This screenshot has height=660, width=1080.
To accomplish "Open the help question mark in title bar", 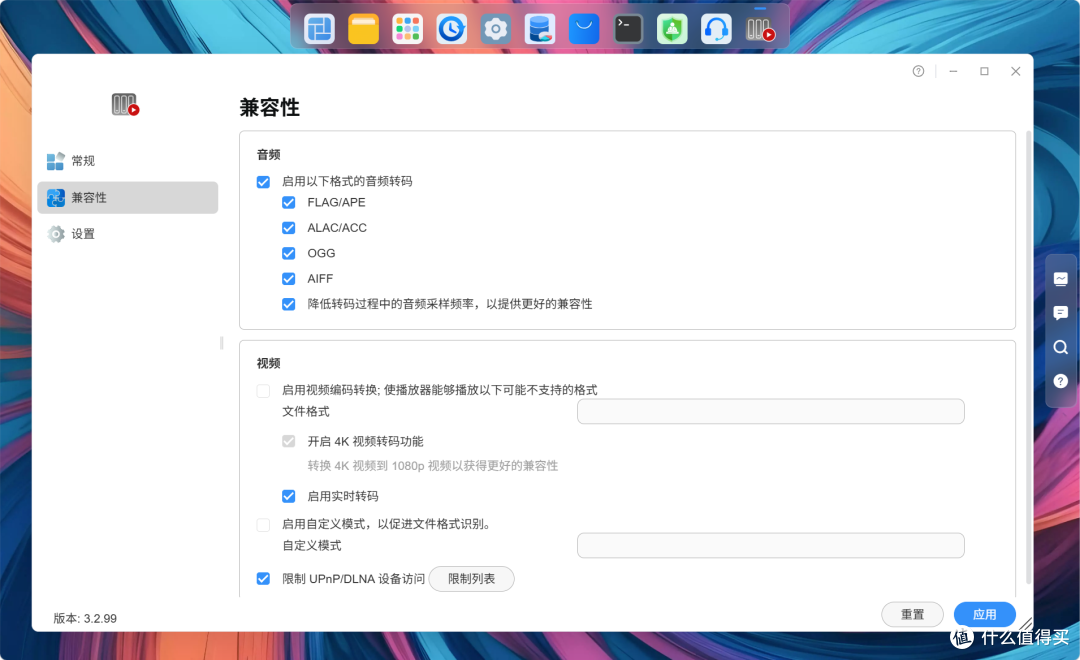I will pyautogui.click(x=918, y=71).
